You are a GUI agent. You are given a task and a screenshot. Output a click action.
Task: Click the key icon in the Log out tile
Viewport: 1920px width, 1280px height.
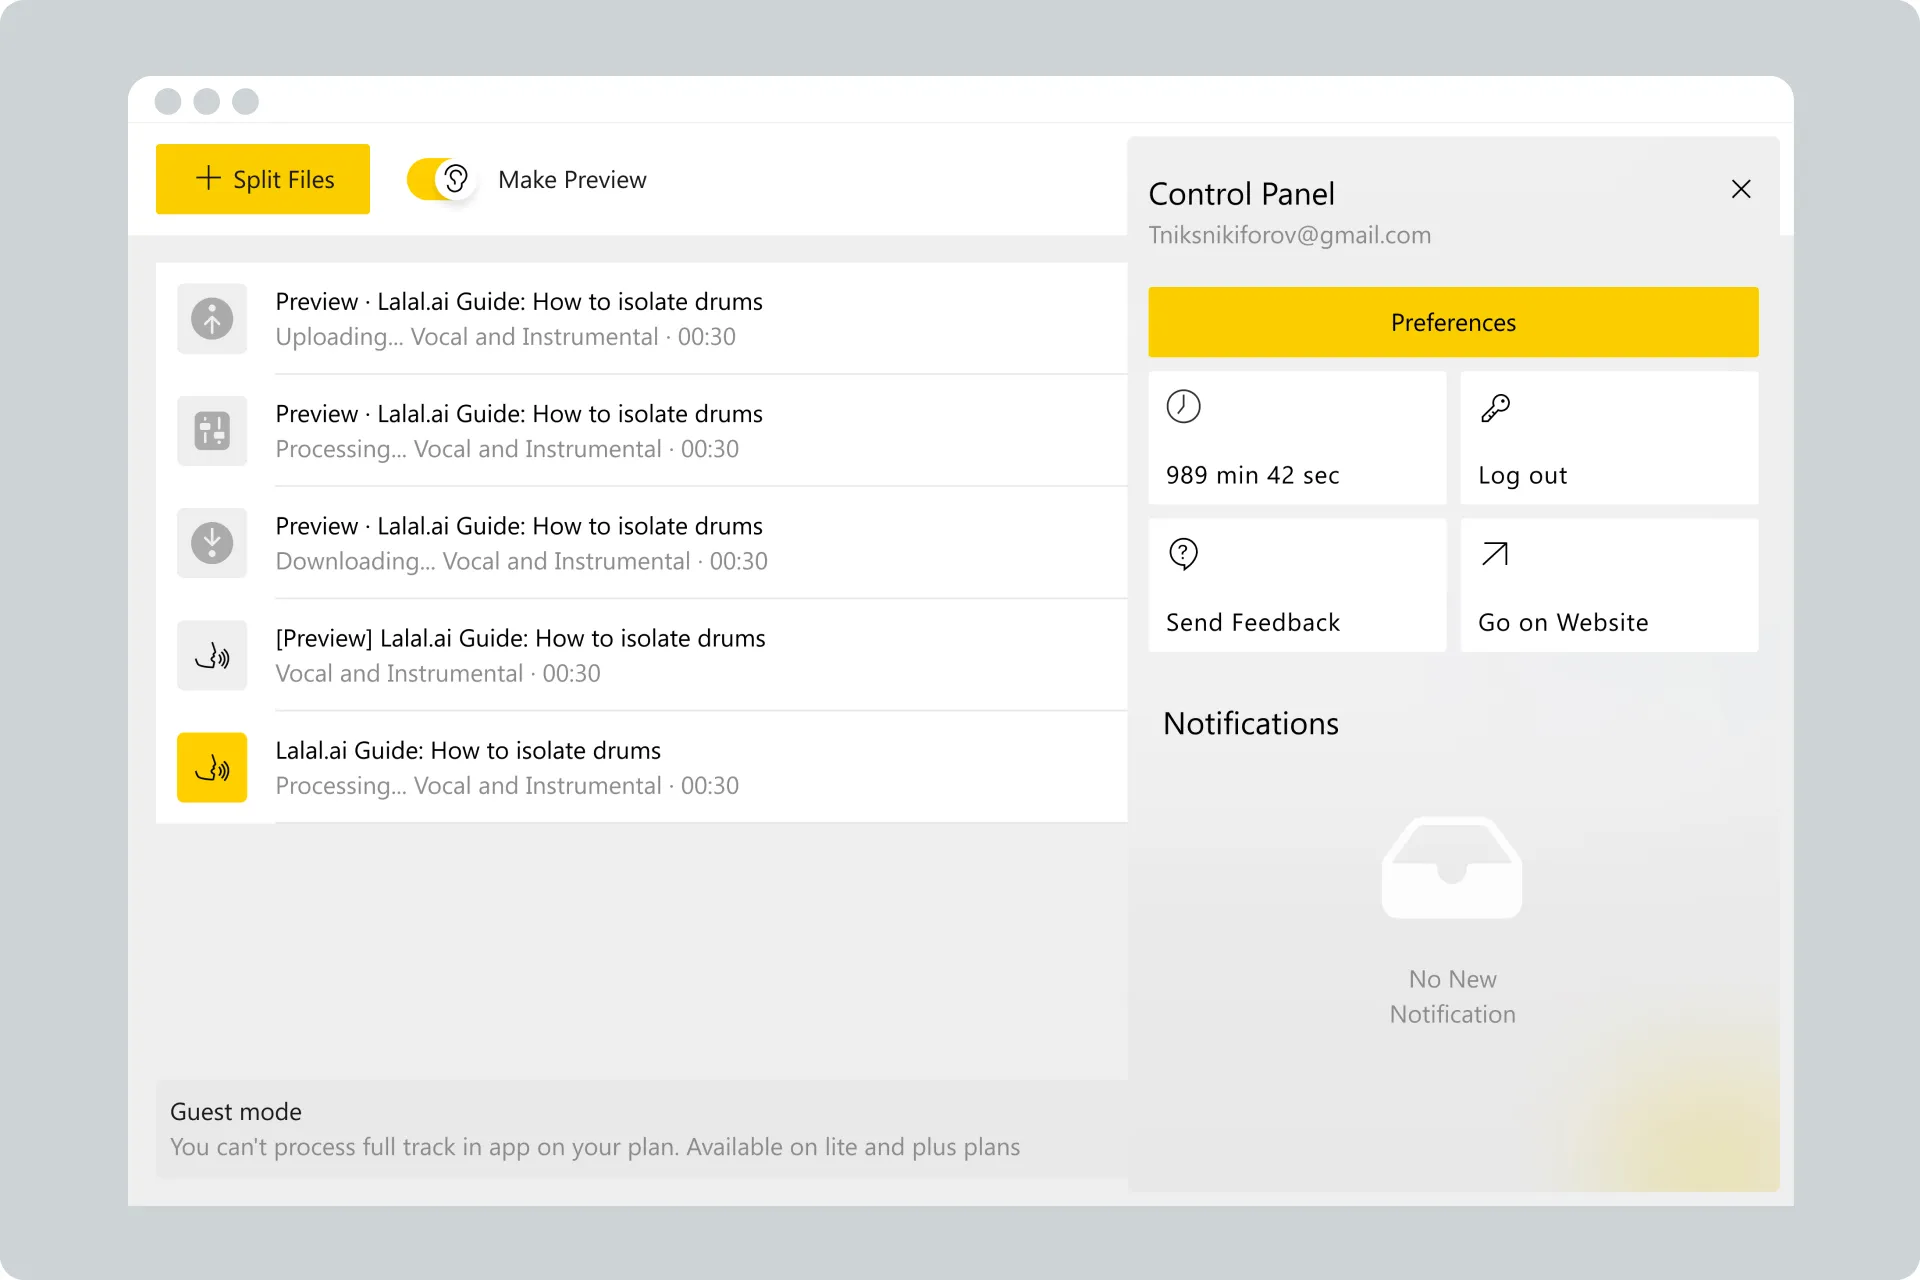1495,408
